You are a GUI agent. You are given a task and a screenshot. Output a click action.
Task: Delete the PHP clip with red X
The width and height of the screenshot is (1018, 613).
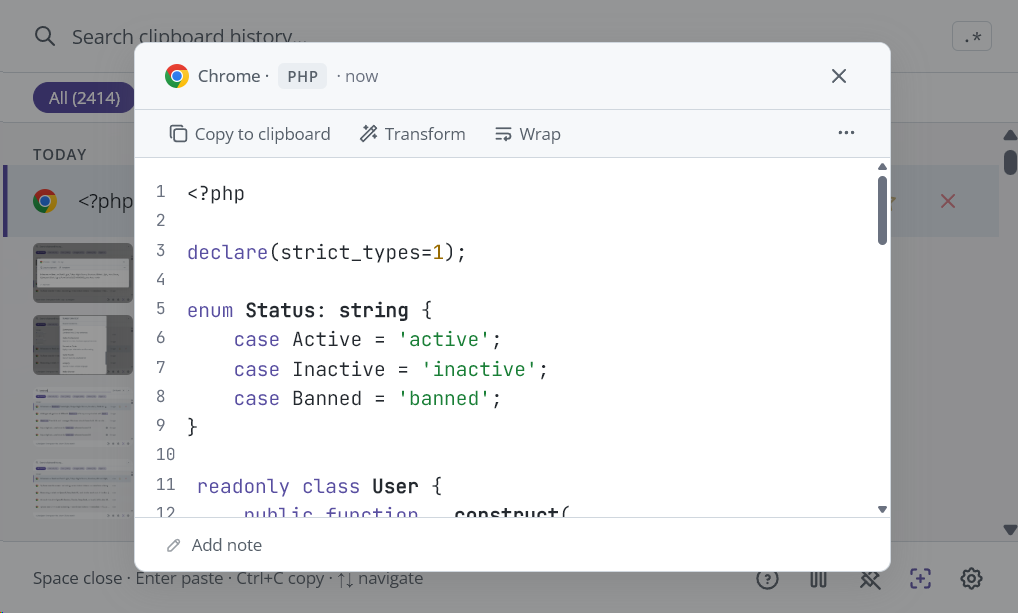tap(947, 201)
